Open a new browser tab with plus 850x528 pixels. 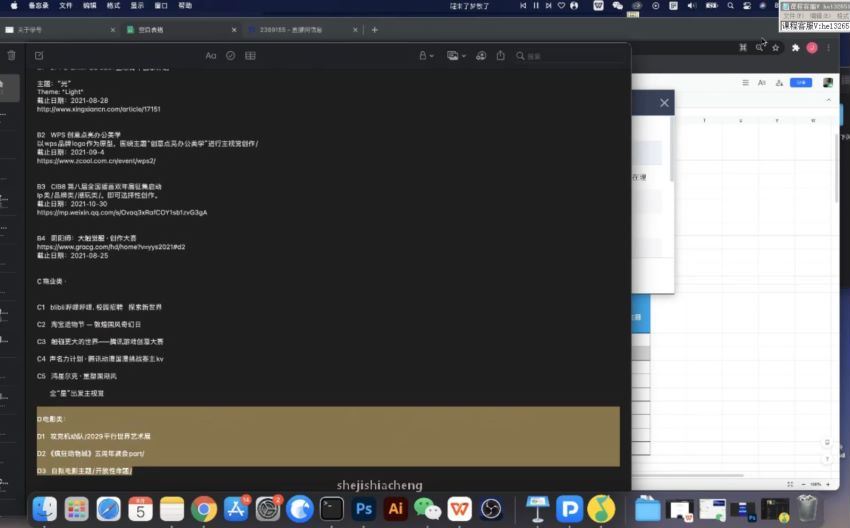pos(375,30)
